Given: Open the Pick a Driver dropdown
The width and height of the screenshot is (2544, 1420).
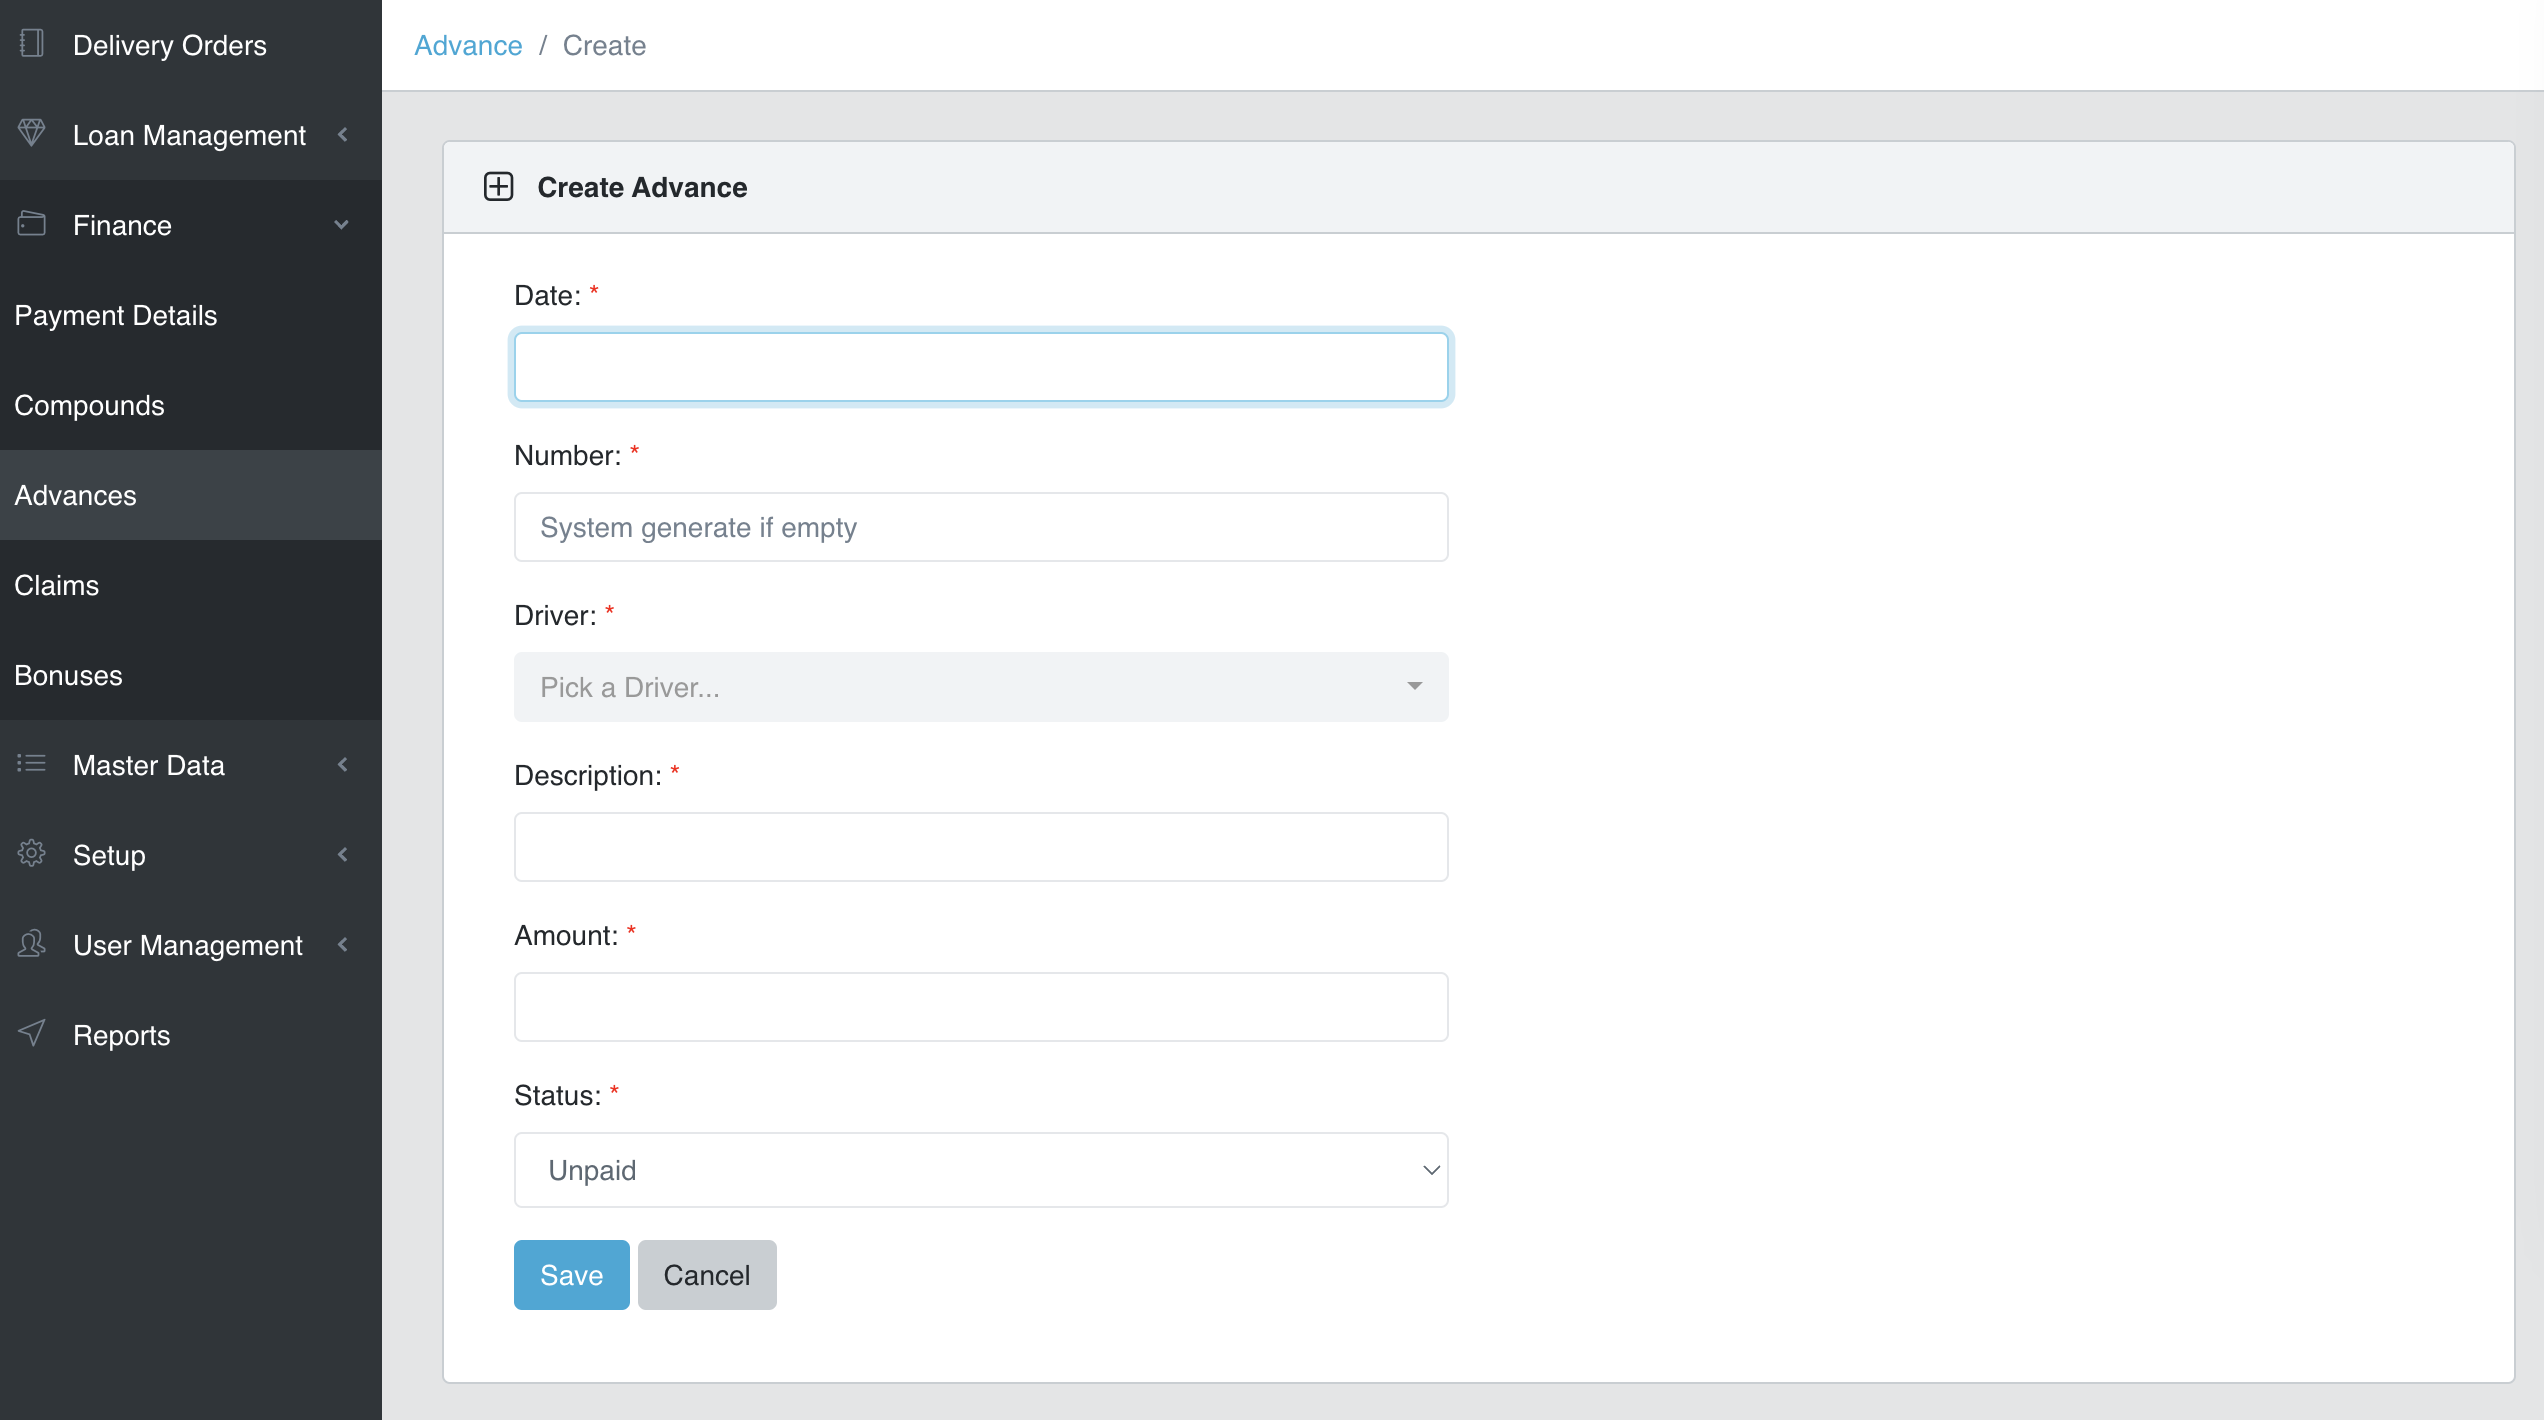Looking at the screenshot, I should [x=980, y=687].
